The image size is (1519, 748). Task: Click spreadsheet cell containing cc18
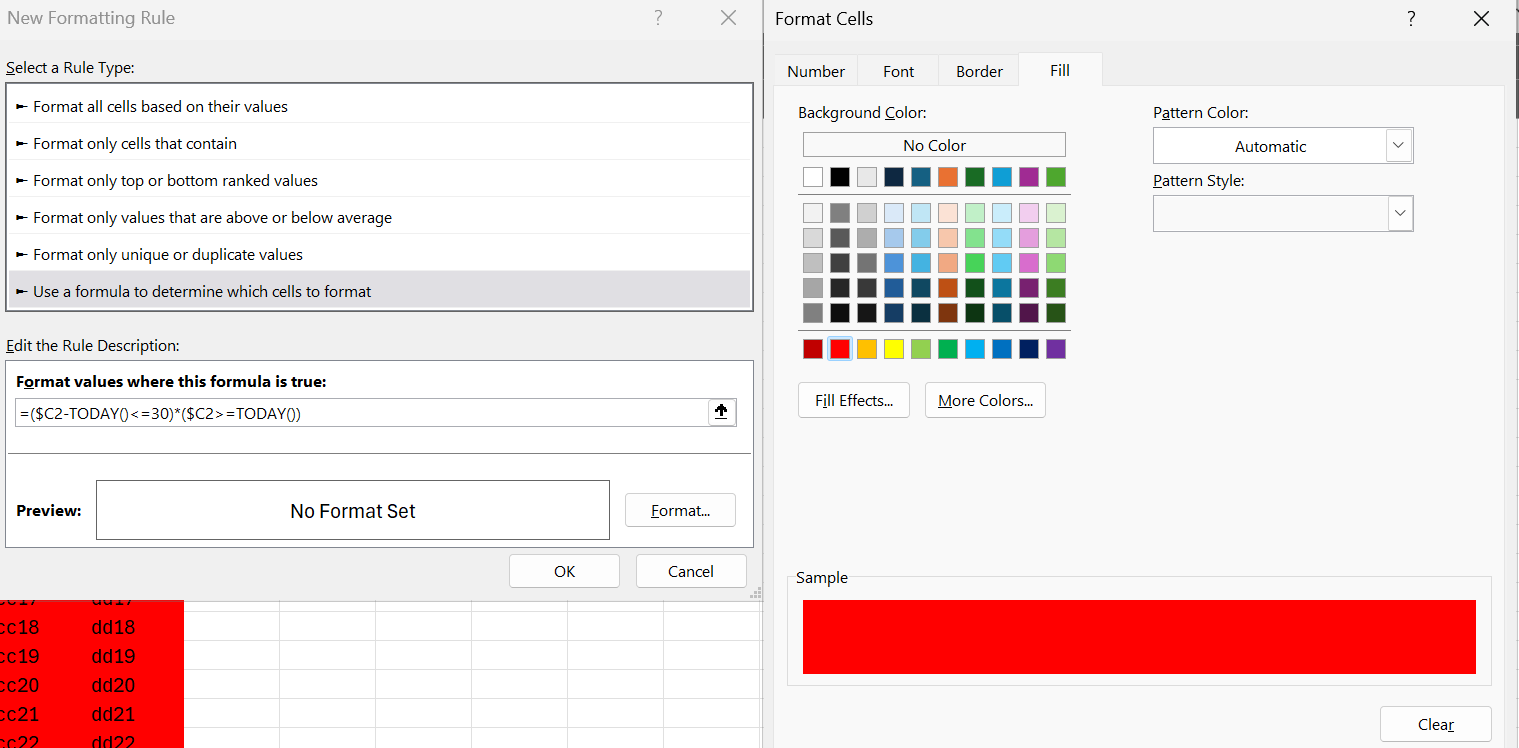coord(42,627)
